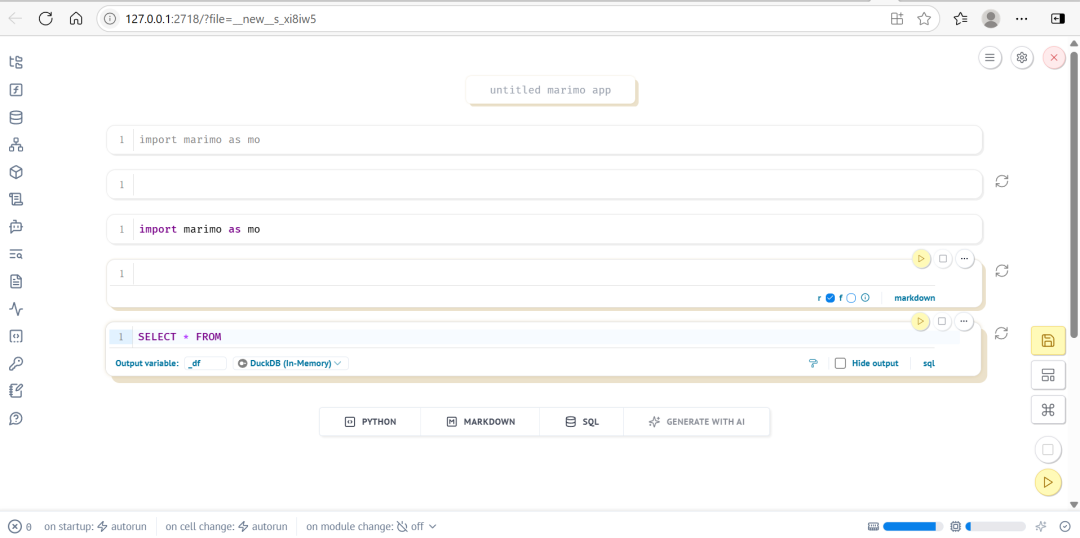Click the global stop execution square button

point(1048,450)
